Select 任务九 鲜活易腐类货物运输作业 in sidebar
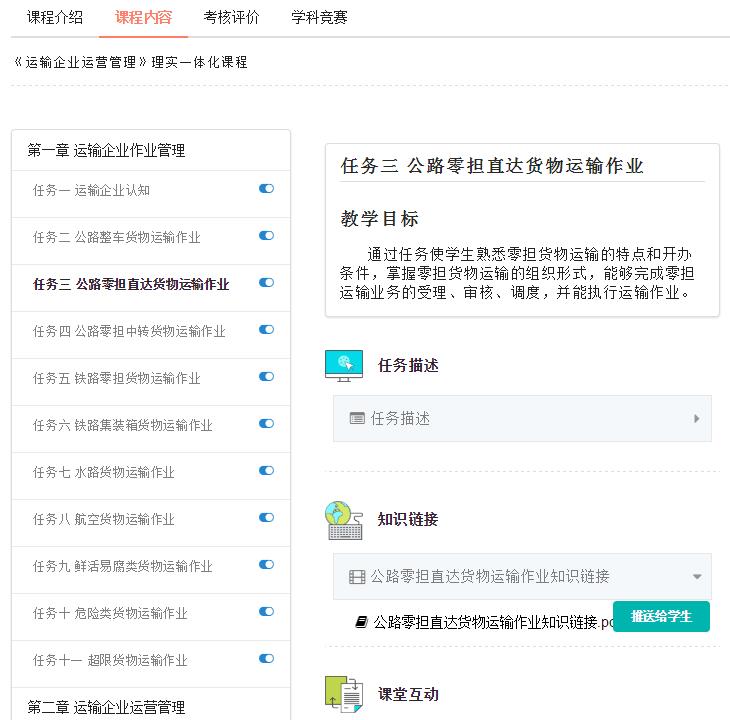730x720 pixels. click(122, 566)
